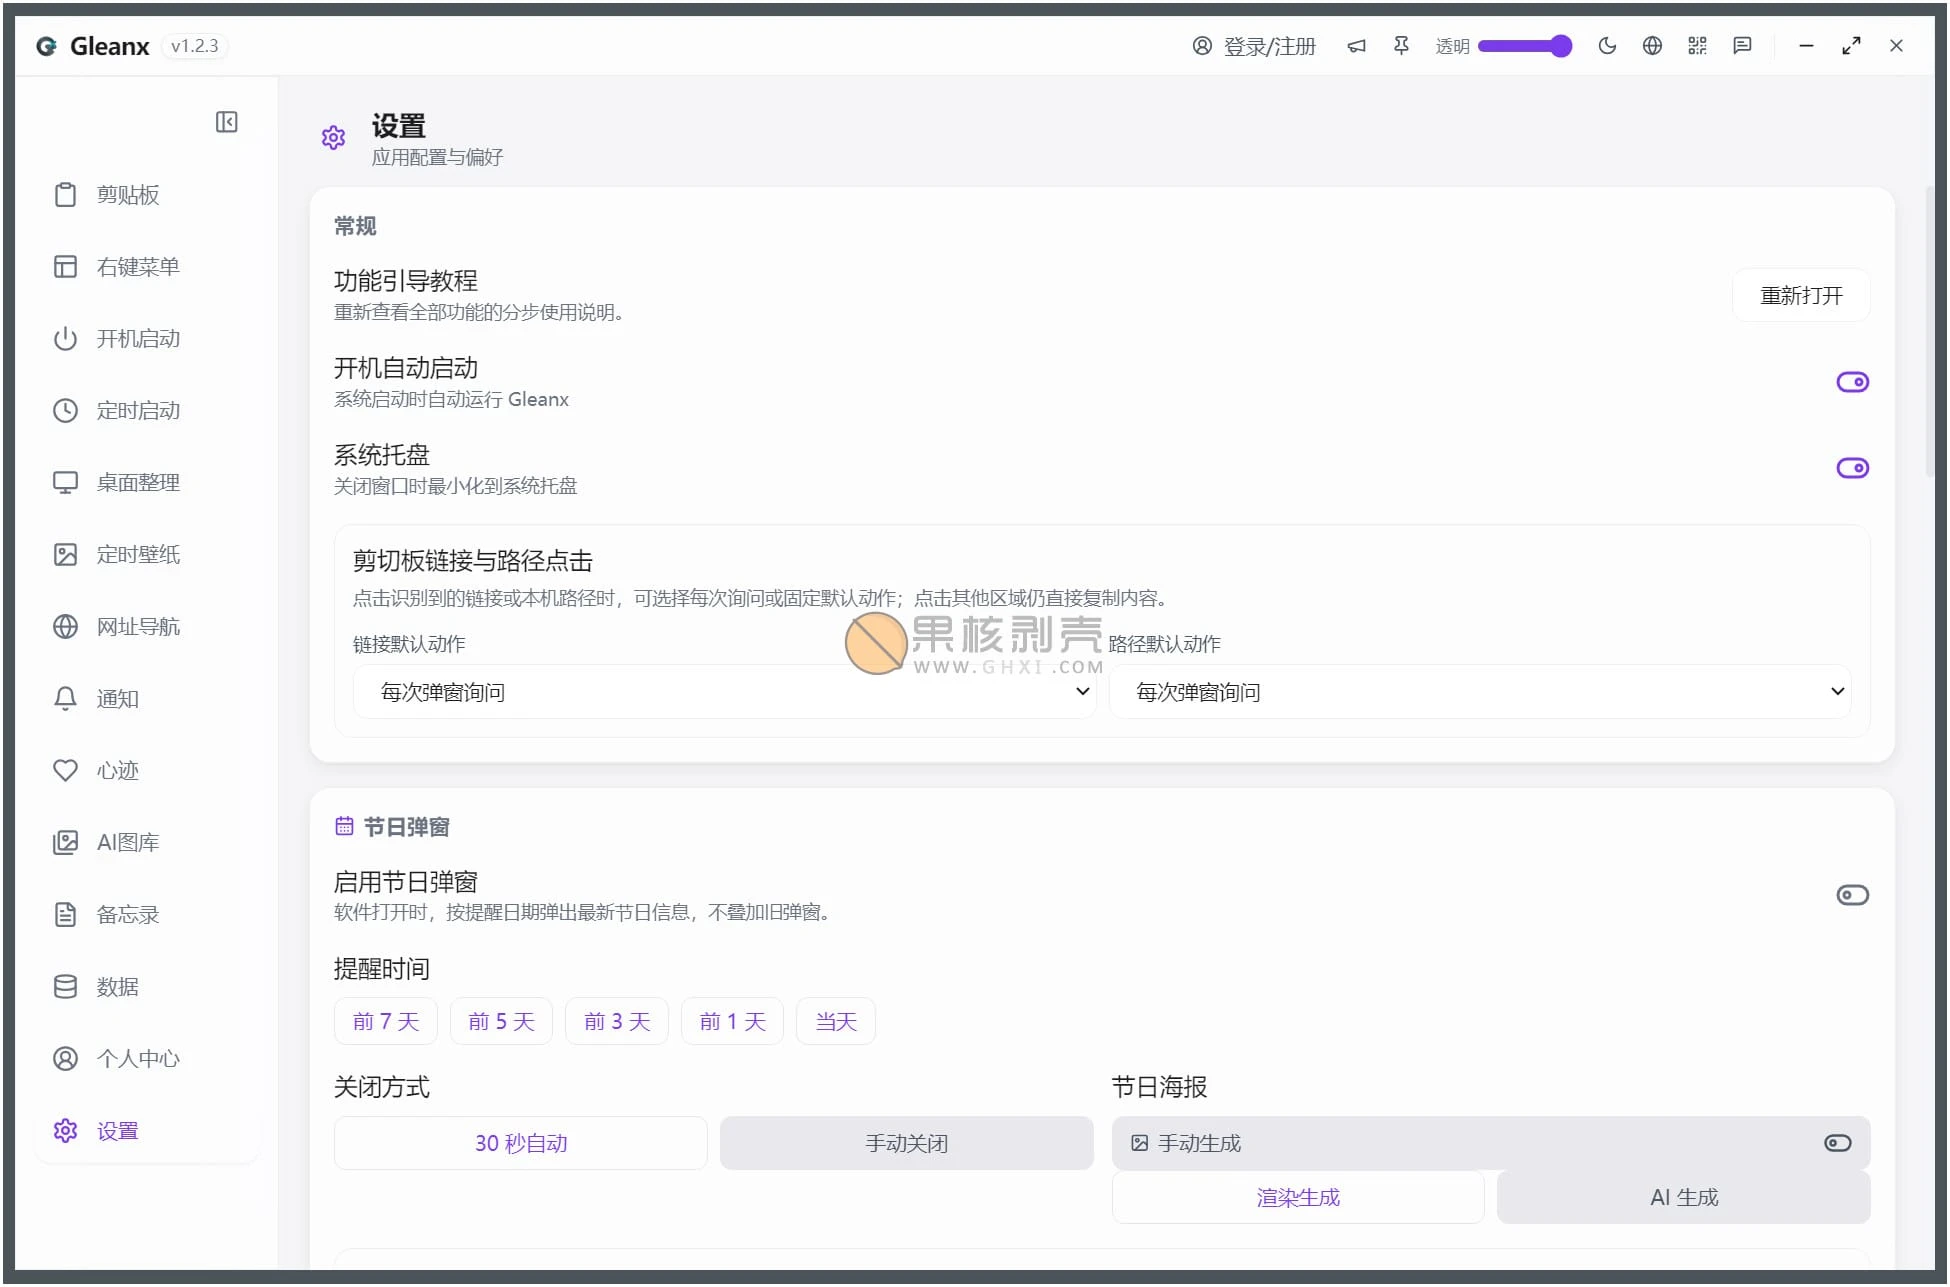Screen dimensions: 1950x1287
Task: Select 前 5 天 reminder chip
Action: coord(501,1021)
